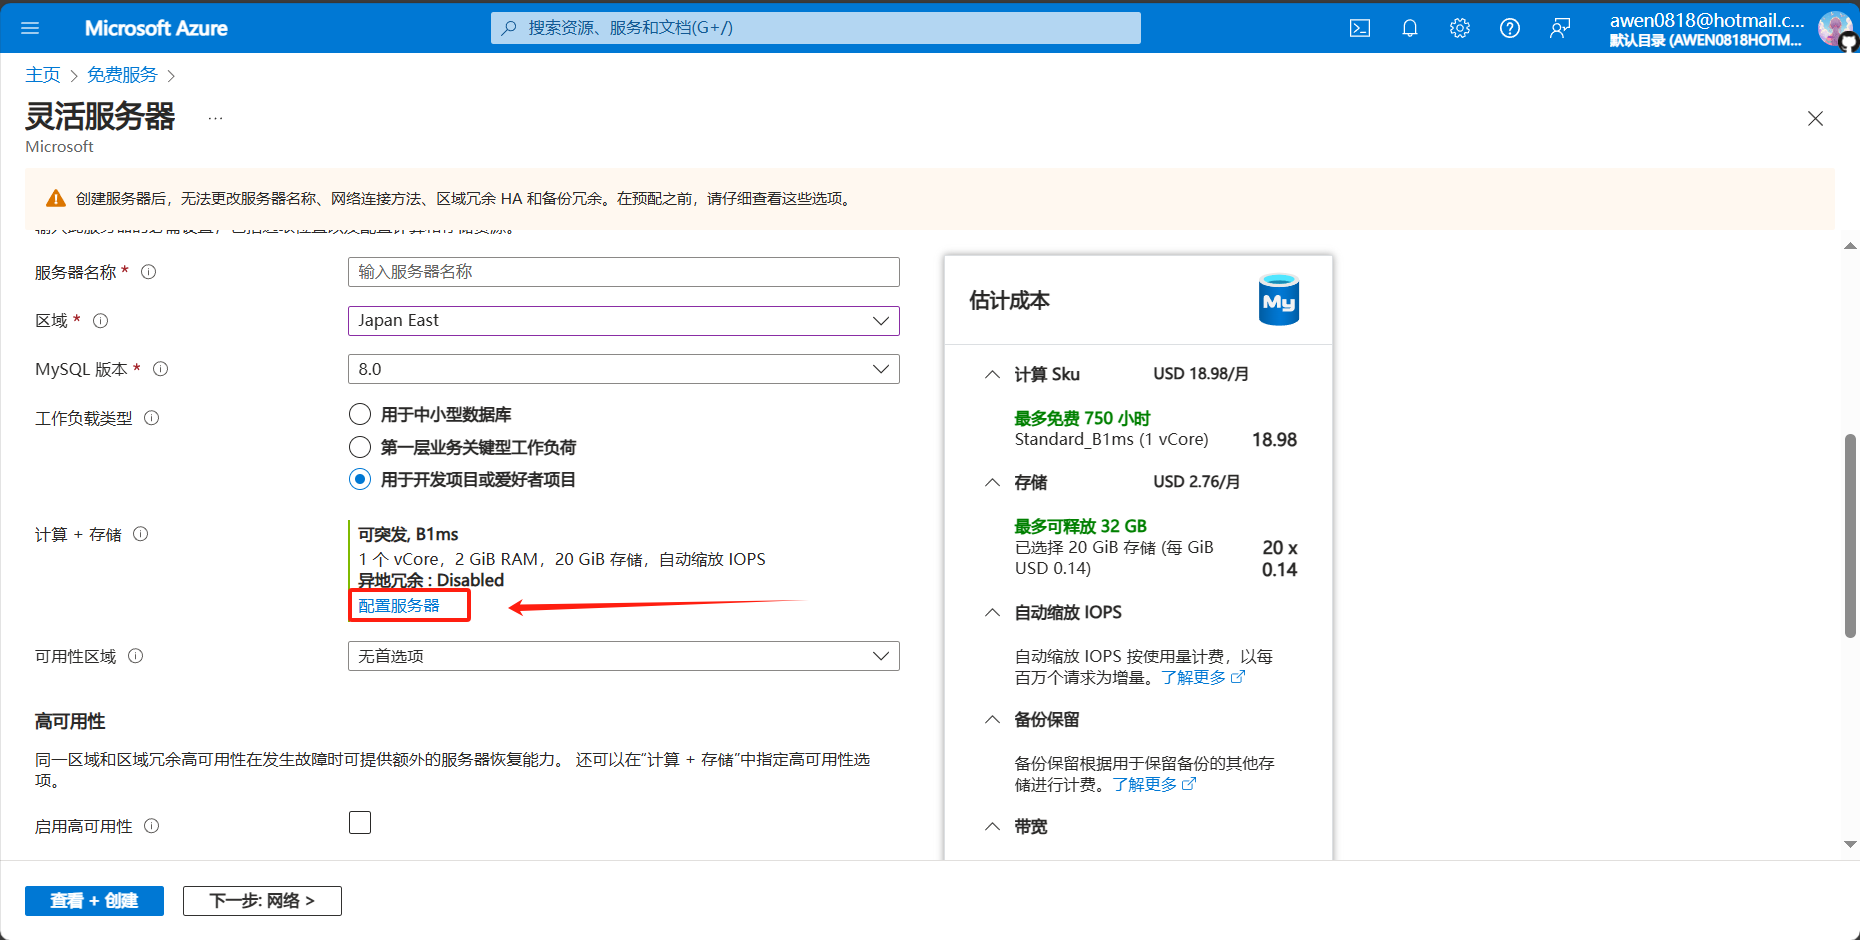This screenshot has width=1860, height=940.
Task: Open Cloud Shell from the top bar
Action: 1360,28
